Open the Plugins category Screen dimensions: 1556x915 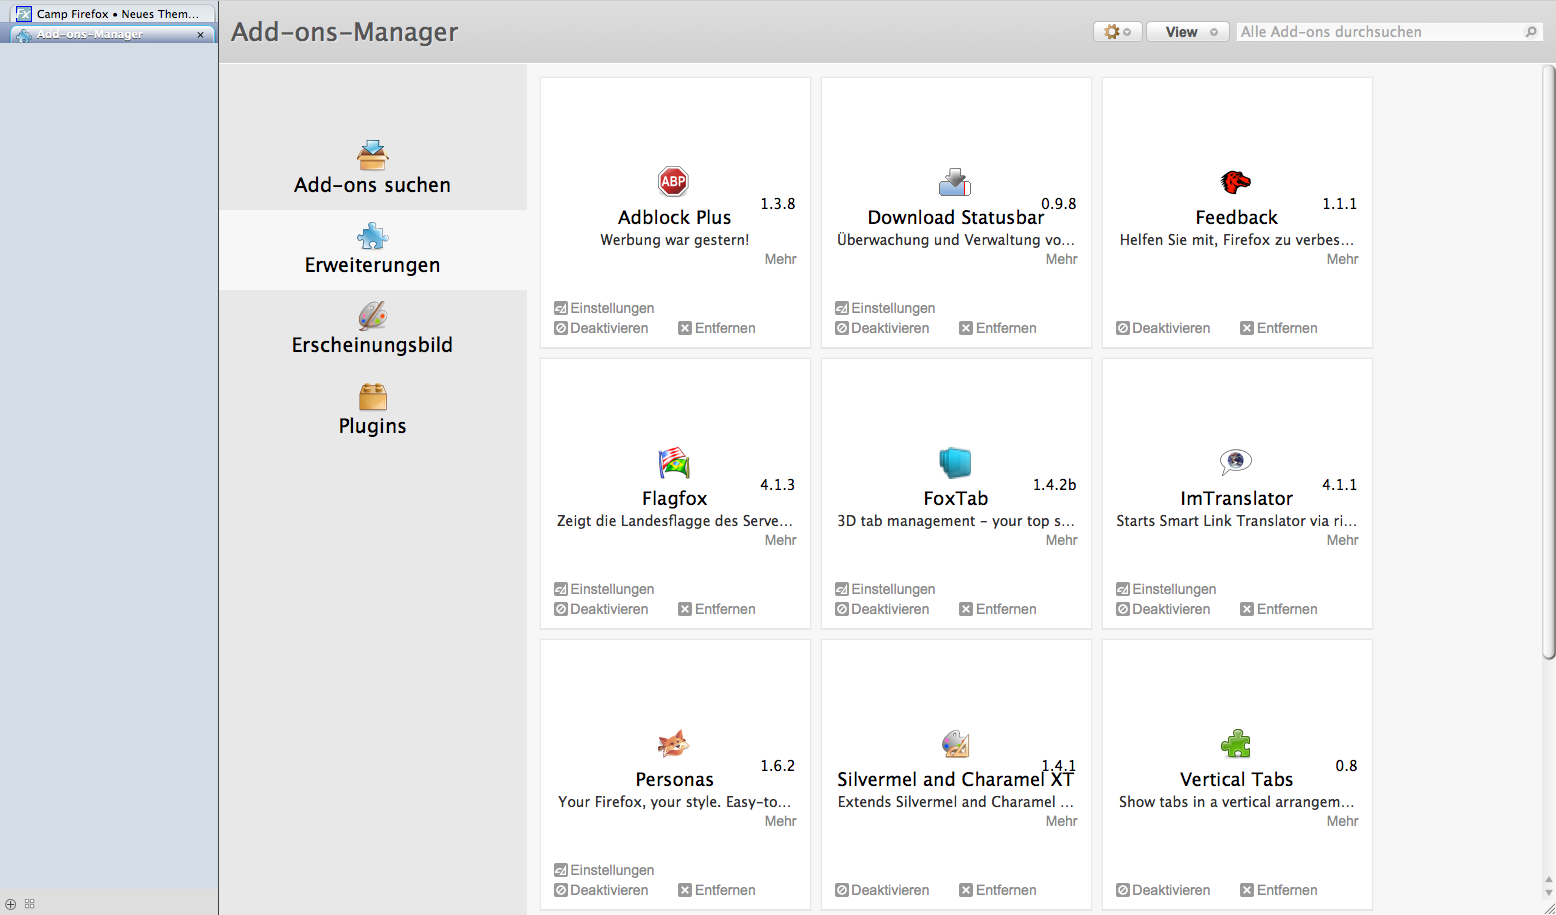[x=372, y=411]
